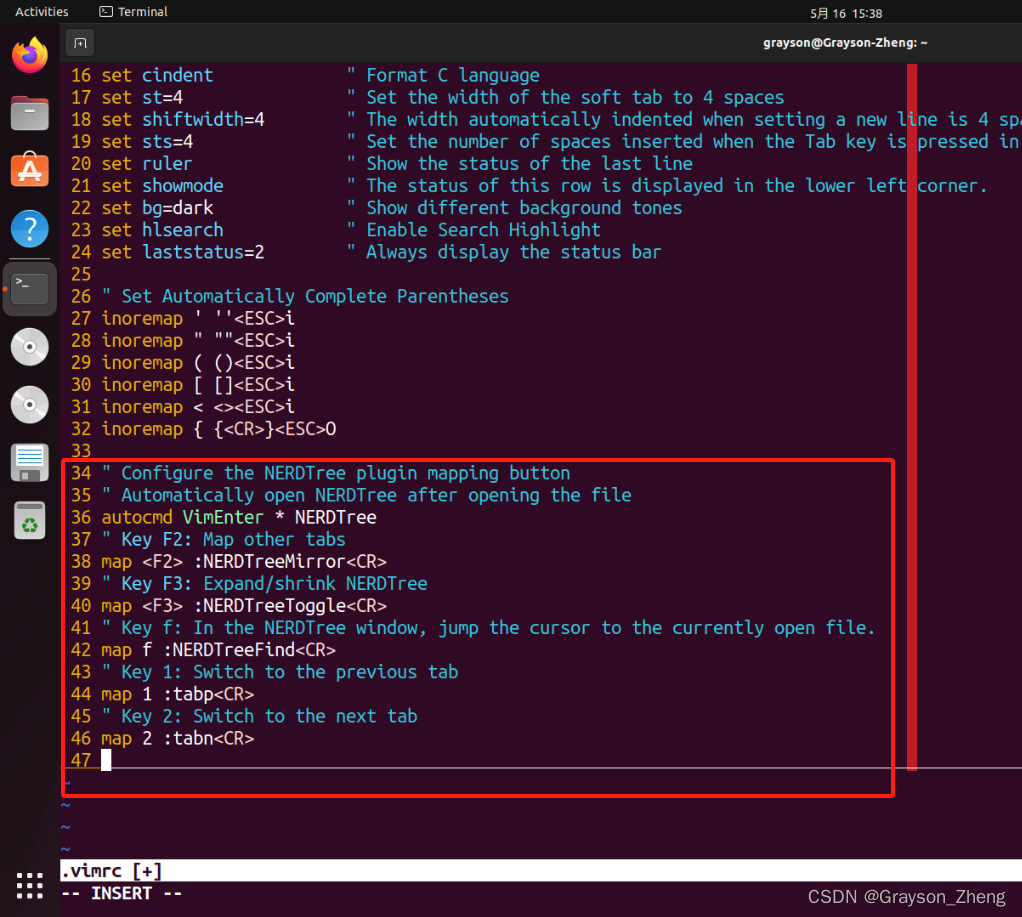Viewport: 1022px width, 917px height.
Task: Click line number 25 in the gutter
Action: [81, 275]
